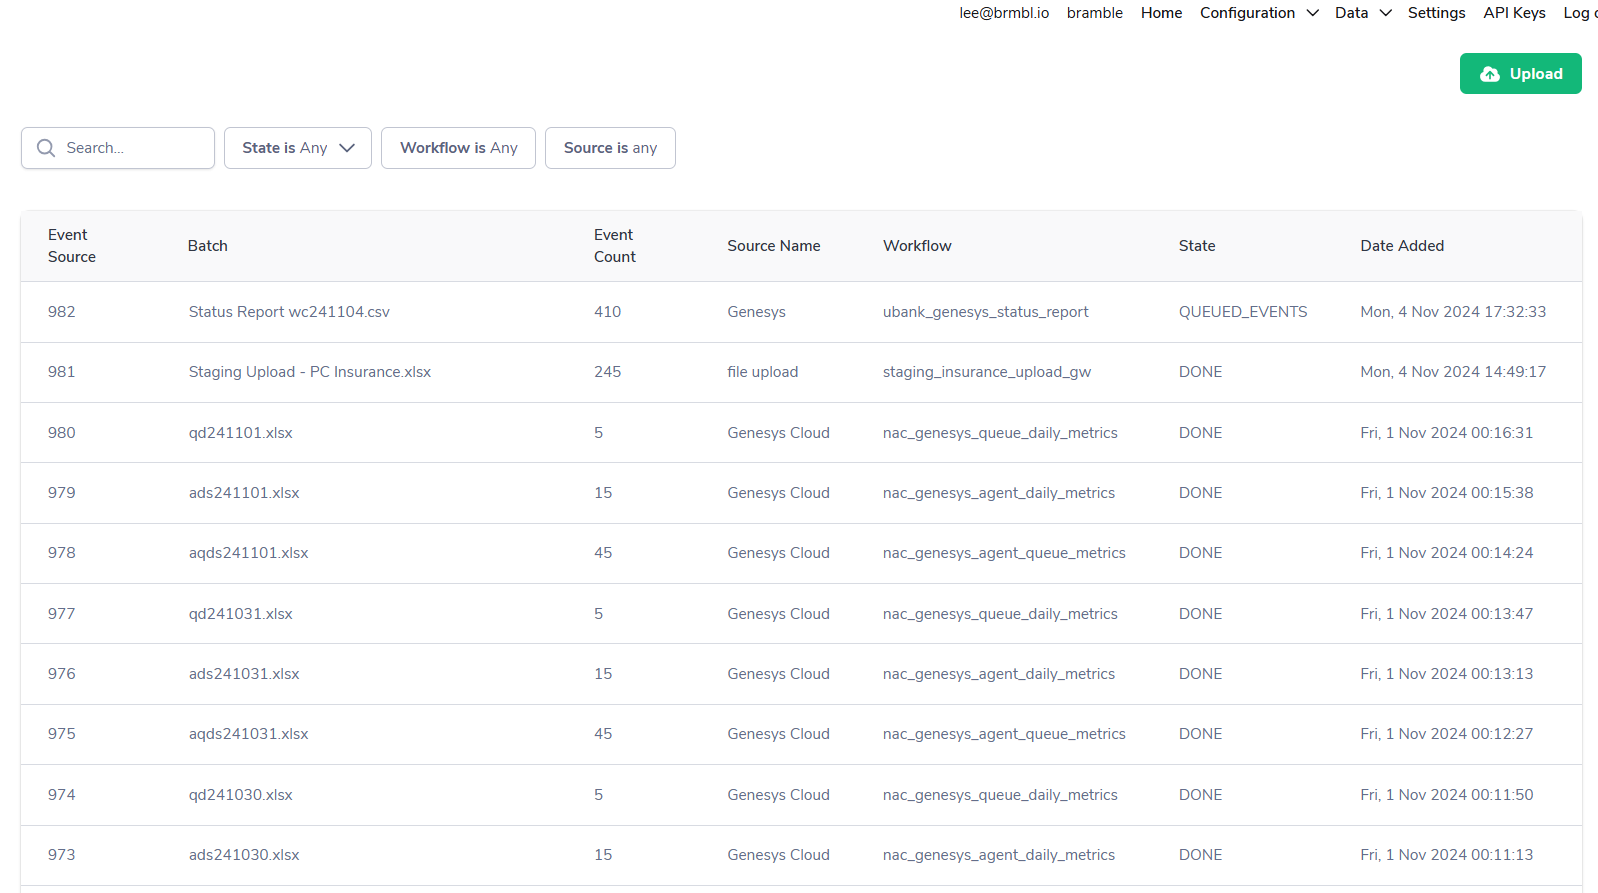Click the Date Added column header
1598x893 pixels.
coord(1402,246)
